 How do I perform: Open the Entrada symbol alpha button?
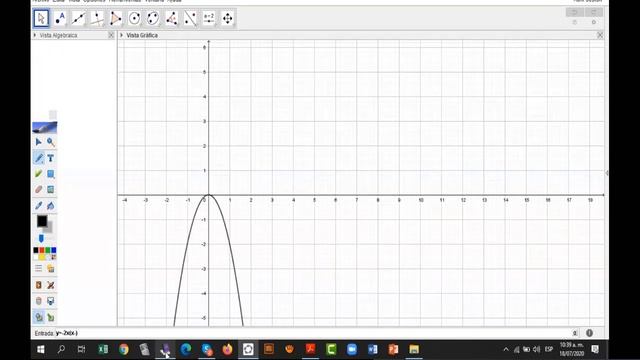click(575, 333)
